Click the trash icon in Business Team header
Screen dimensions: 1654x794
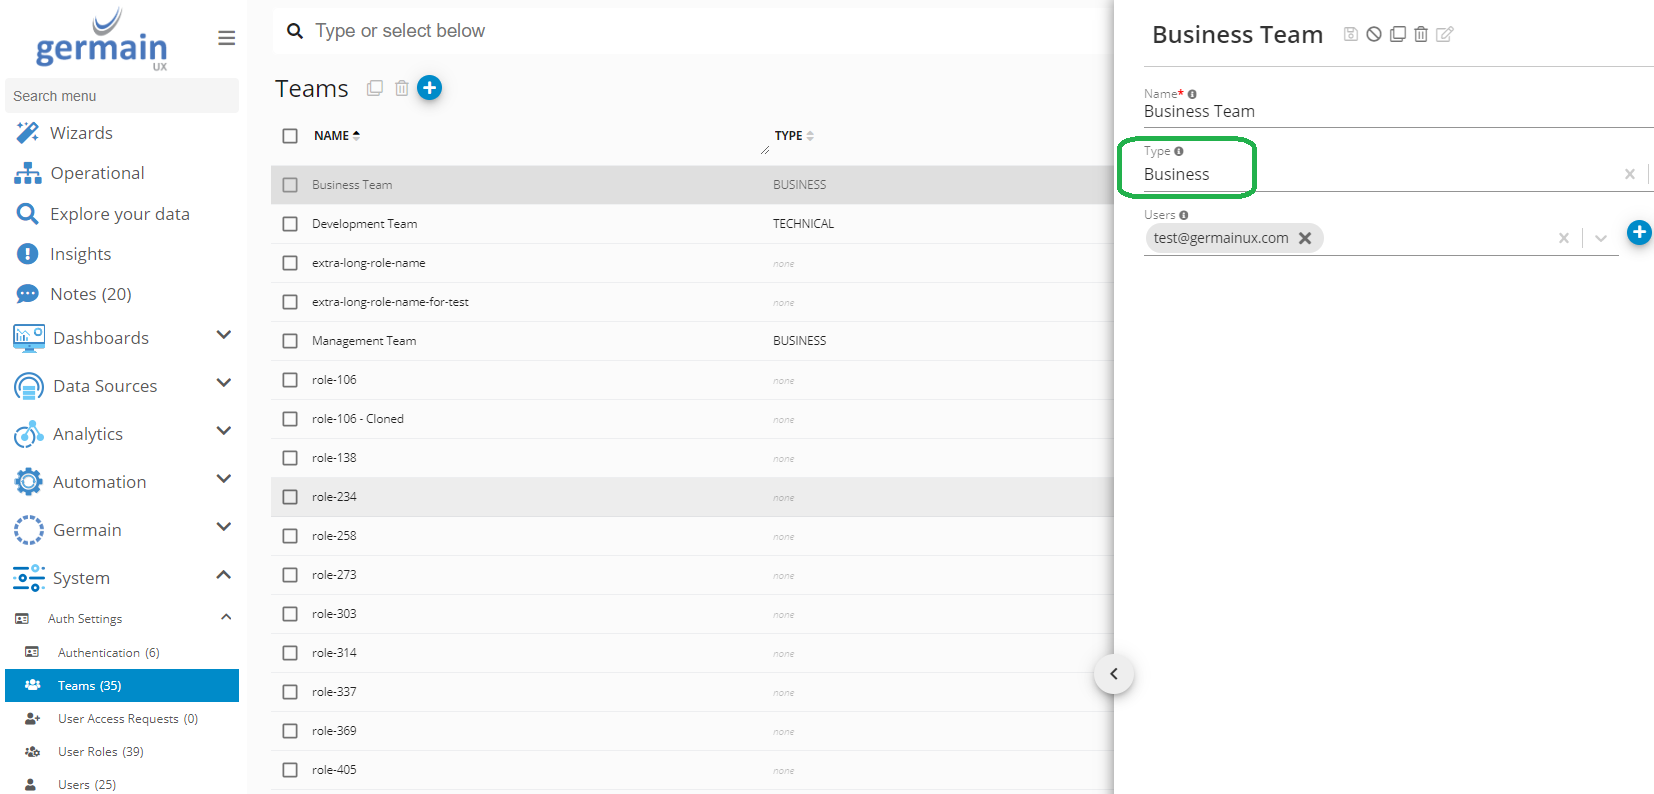[1420, 34]
